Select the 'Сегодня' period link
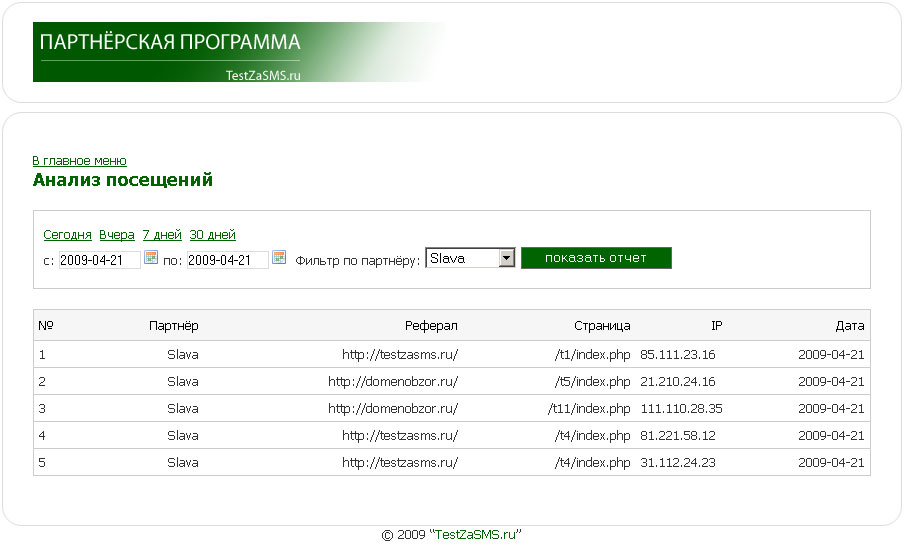Viewport: 907px width, 550px height. [x=67, y=235]
